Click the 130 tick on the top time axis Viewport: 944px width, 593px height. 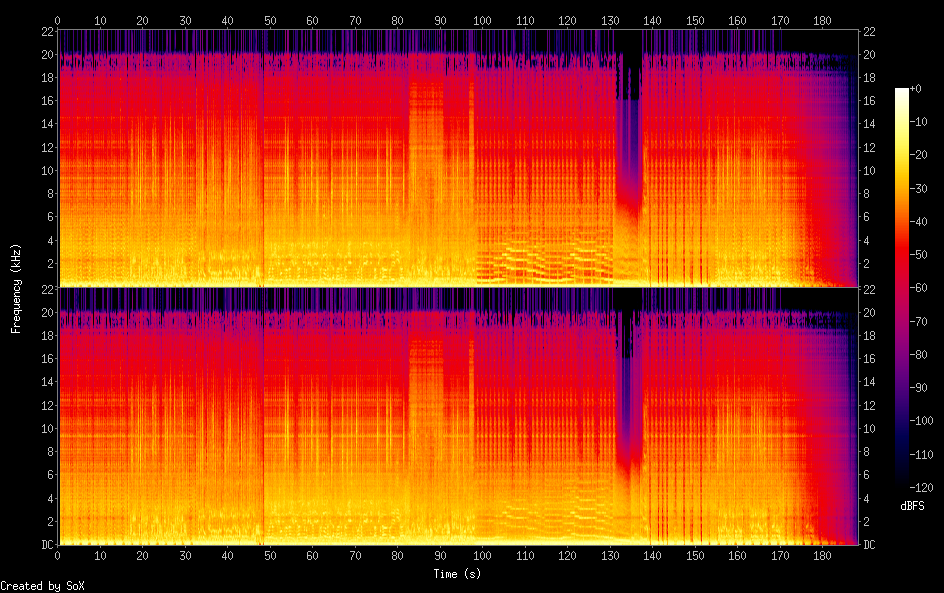[610, 20]
